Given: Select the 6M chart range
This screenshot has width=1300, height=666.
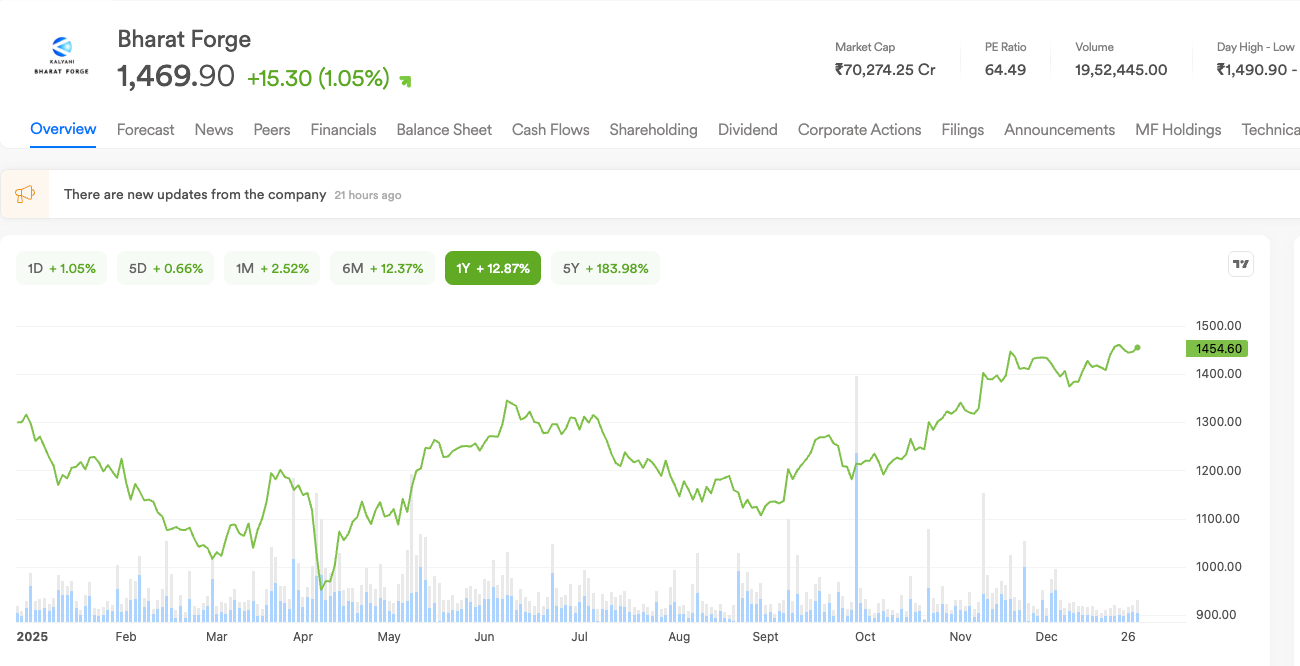Looking at the screenshot, I should tap(382, 268).
